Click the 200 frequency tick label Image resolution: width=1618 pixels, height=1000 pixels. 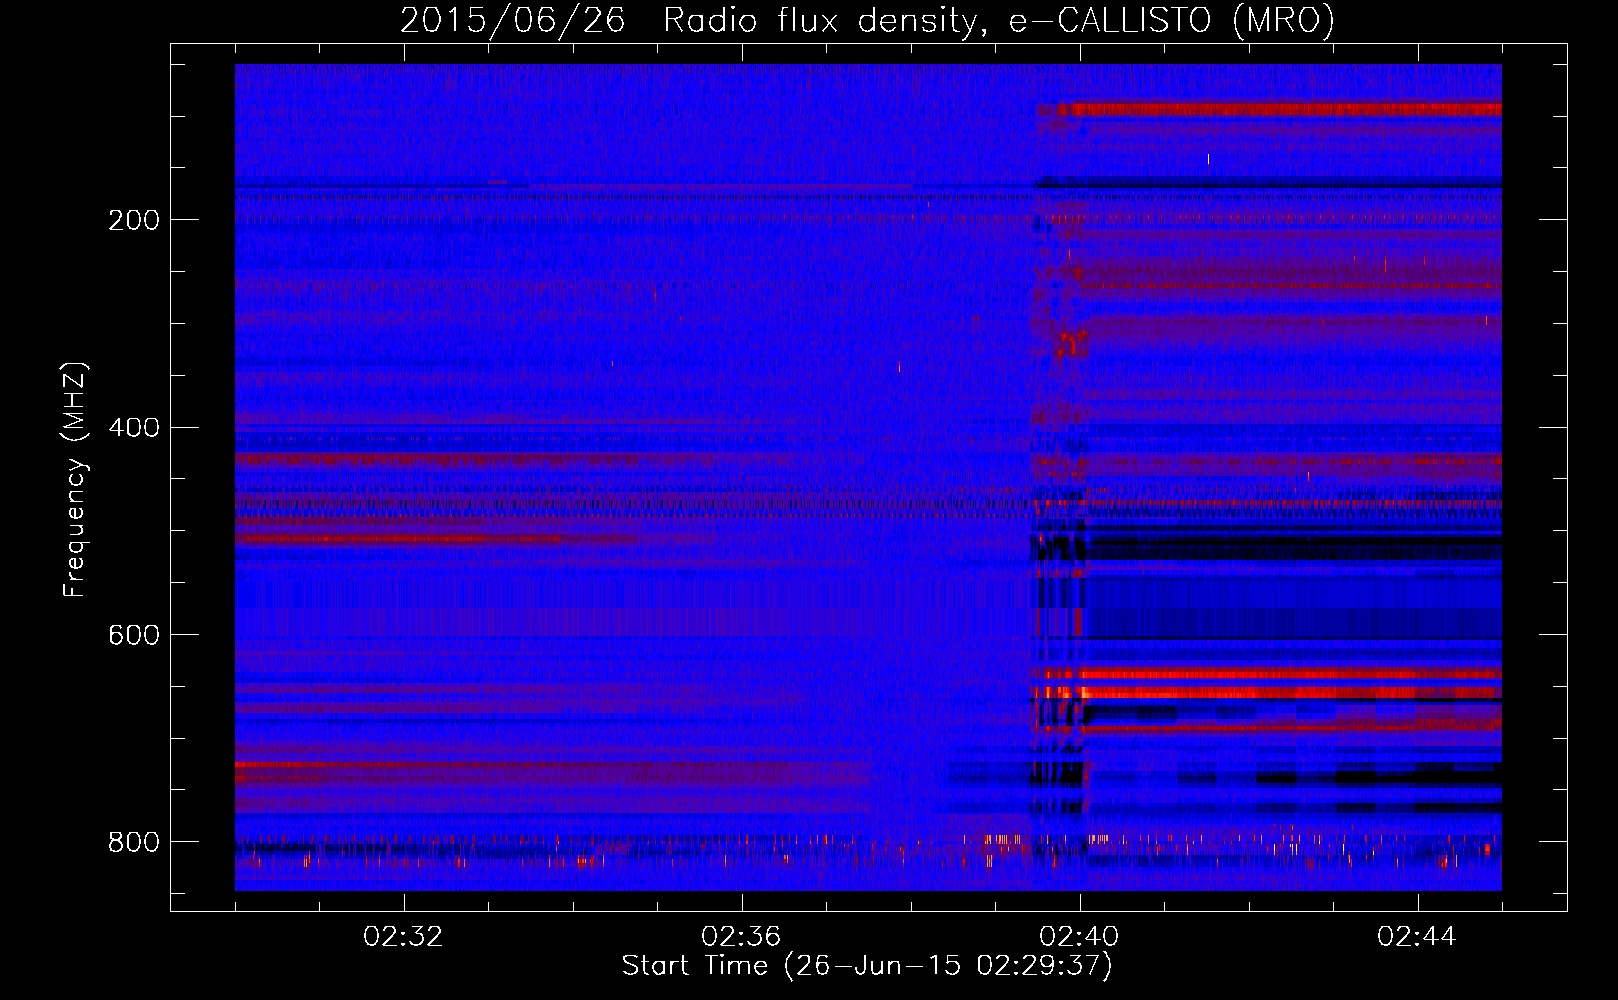(134, 220)
